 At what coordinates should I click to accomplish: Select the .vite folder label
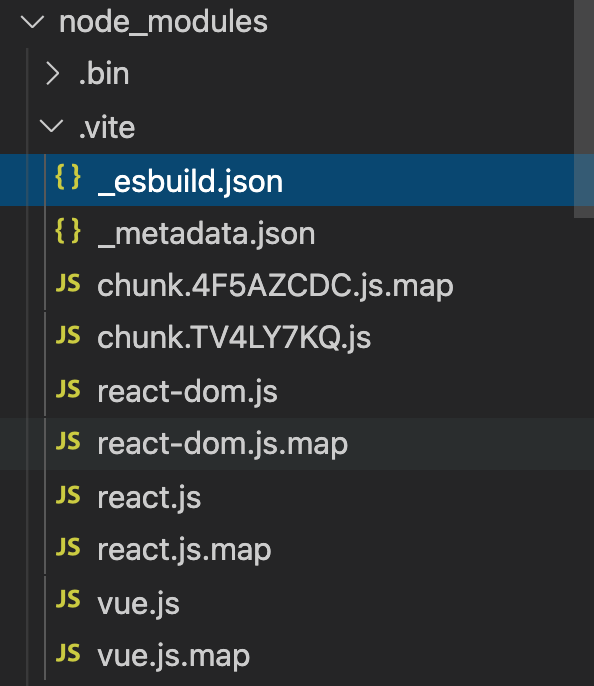(x=107, y=127)
